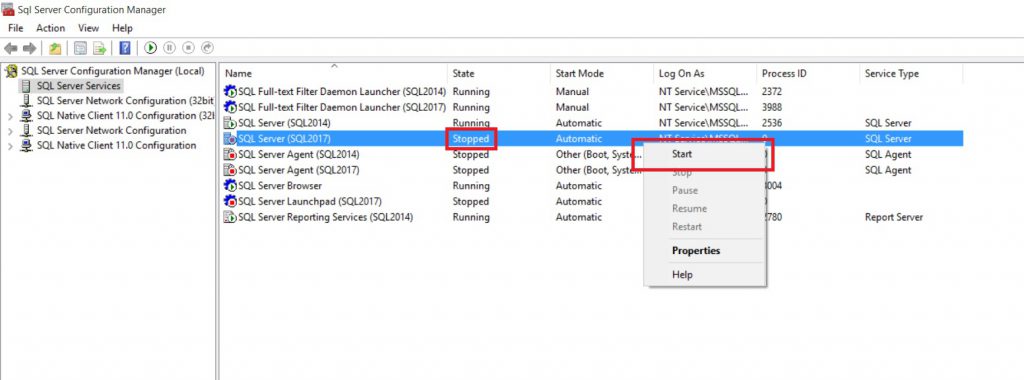The height and width of the screenshot is (380, 1024).
Task: Click the Stopped state of SQL Server (SQL2017)
Action: (471, 138)
